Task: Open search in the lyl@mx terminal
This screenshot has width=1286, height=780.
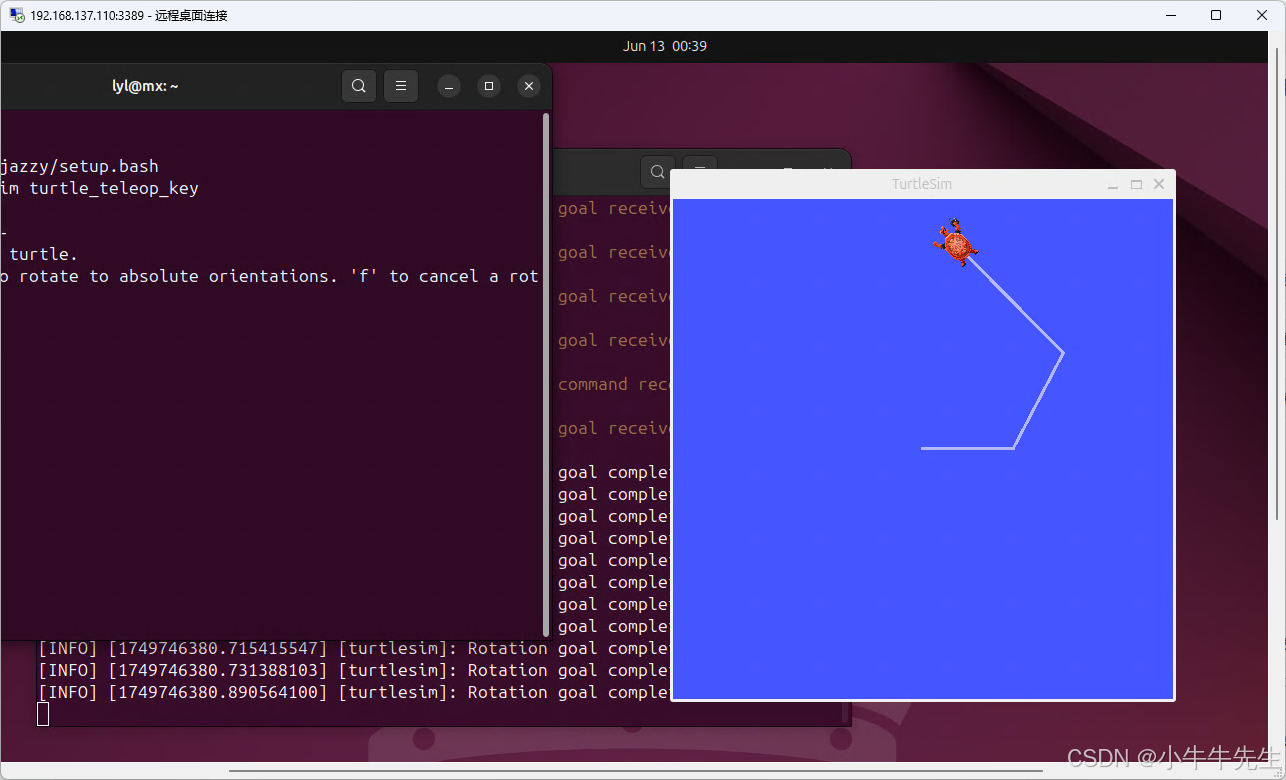Action: [x=358, y=85]
